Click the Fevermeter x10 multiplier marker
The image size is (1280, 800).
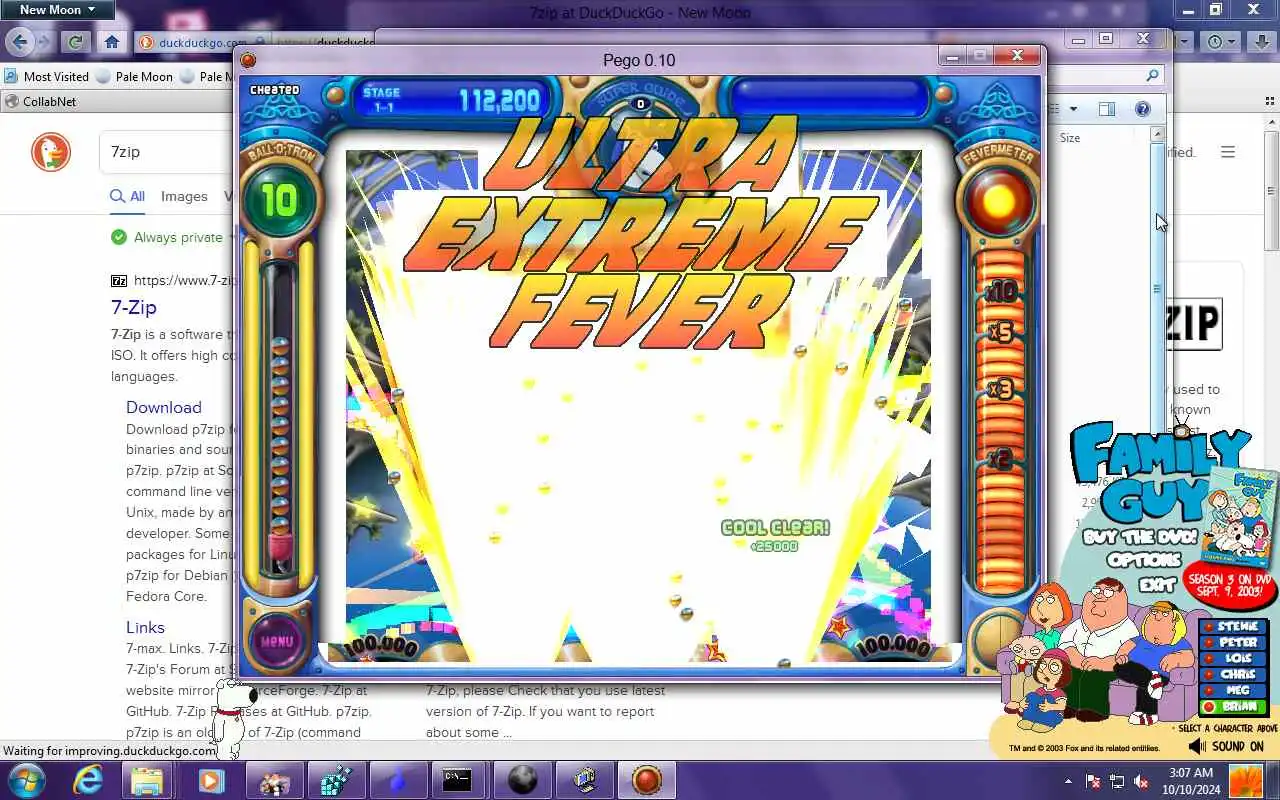point(1000,291)
